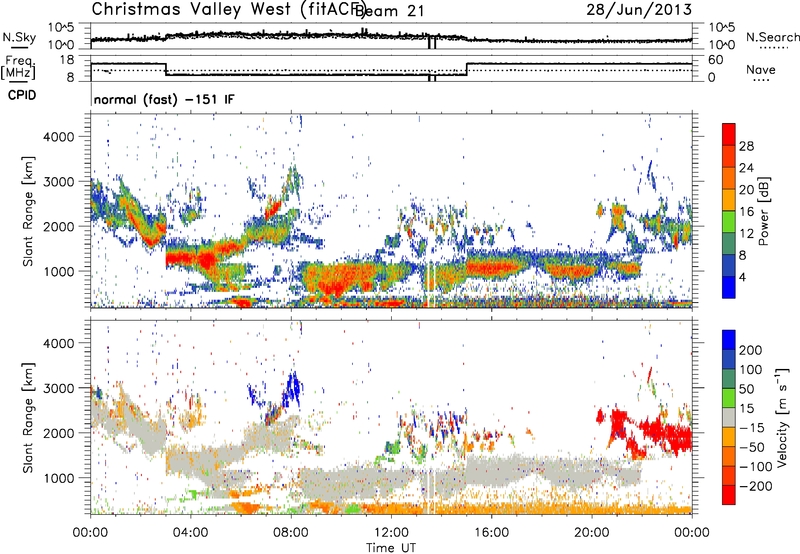Select the 'N.Search' legend label

(773, 37)
